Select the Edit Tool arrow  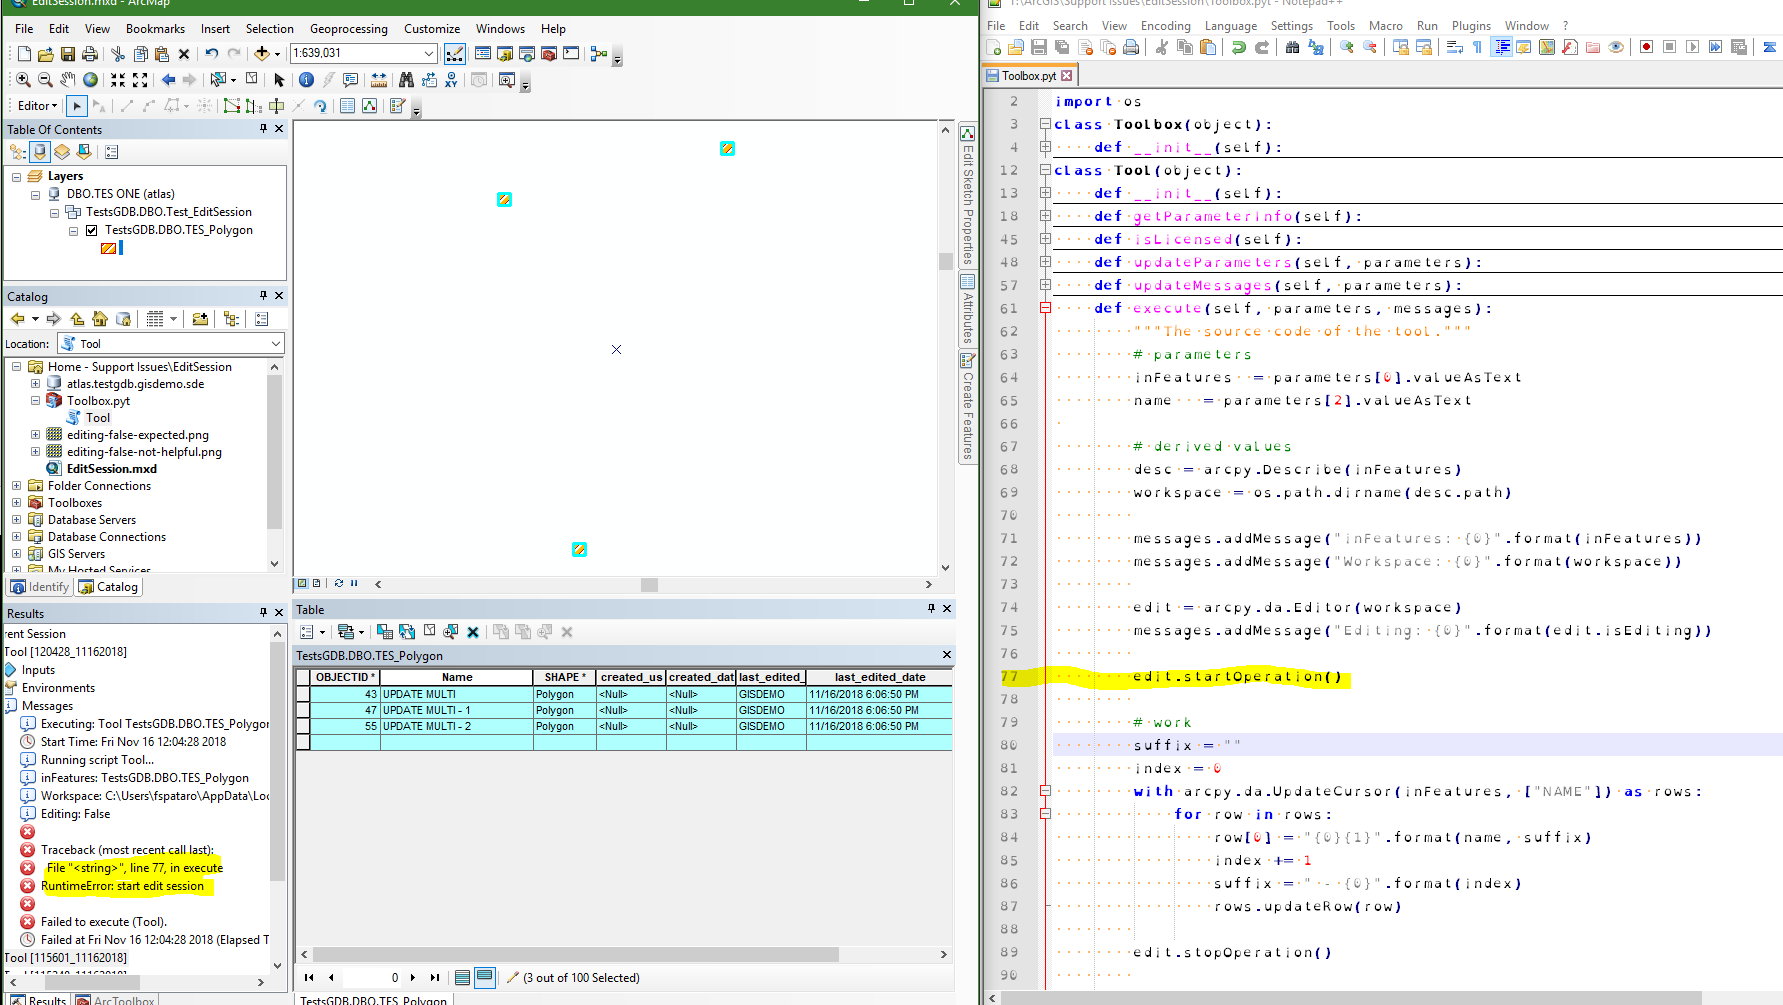[x=77, y=105]
